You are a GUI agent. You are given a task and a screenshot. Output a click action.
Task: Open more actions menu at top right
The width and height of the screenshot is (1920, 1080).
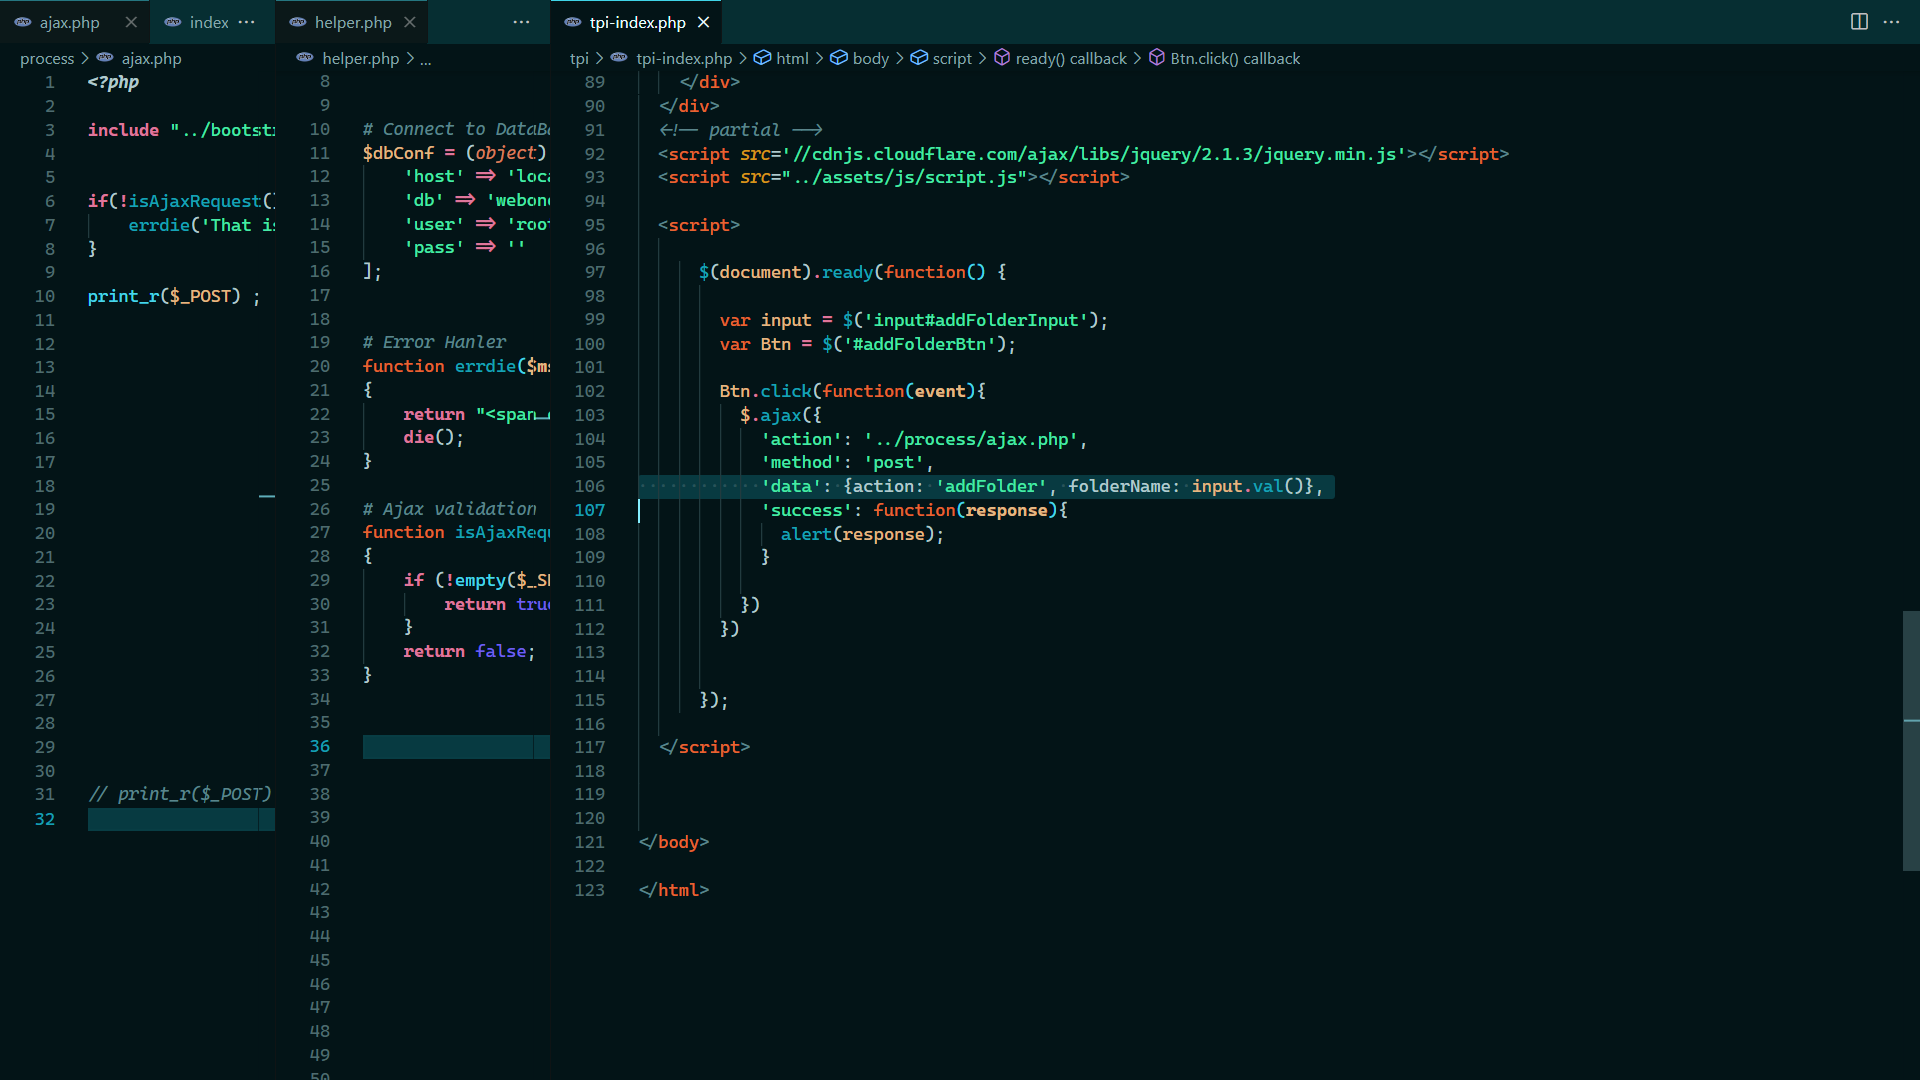[x=1891, y=22]
